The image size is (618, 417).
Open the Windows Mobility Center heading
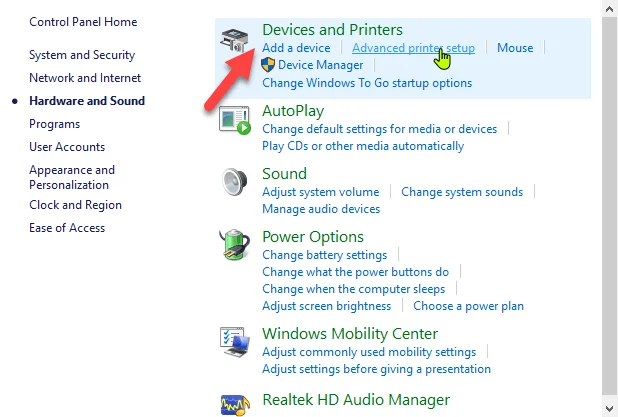350,334
